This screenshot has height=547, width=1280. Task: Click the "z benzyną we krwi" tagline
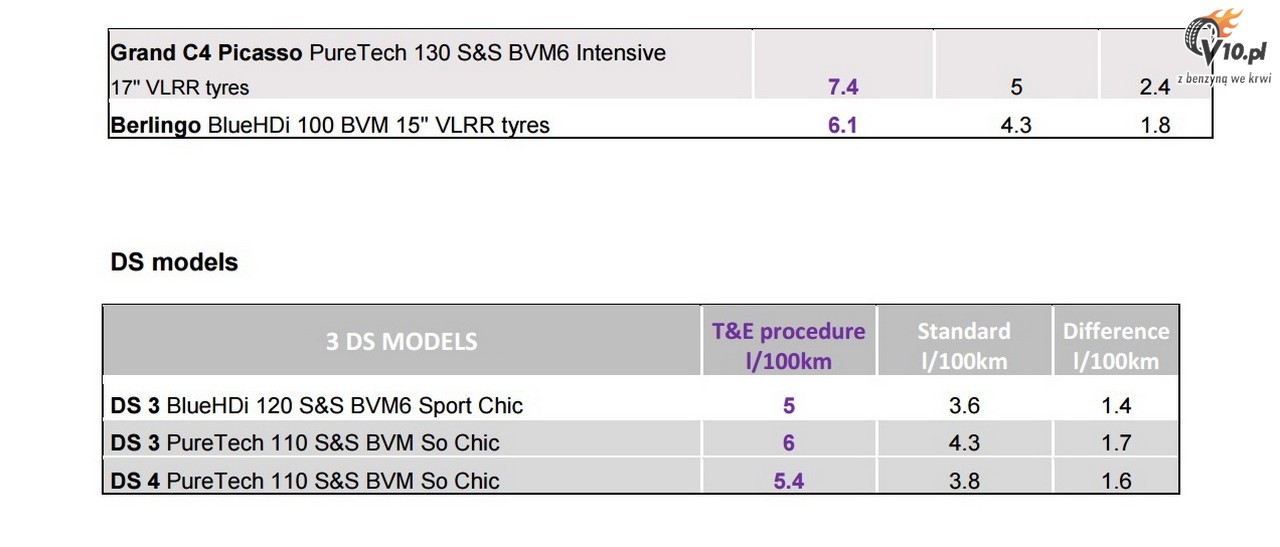[1228, 78]
